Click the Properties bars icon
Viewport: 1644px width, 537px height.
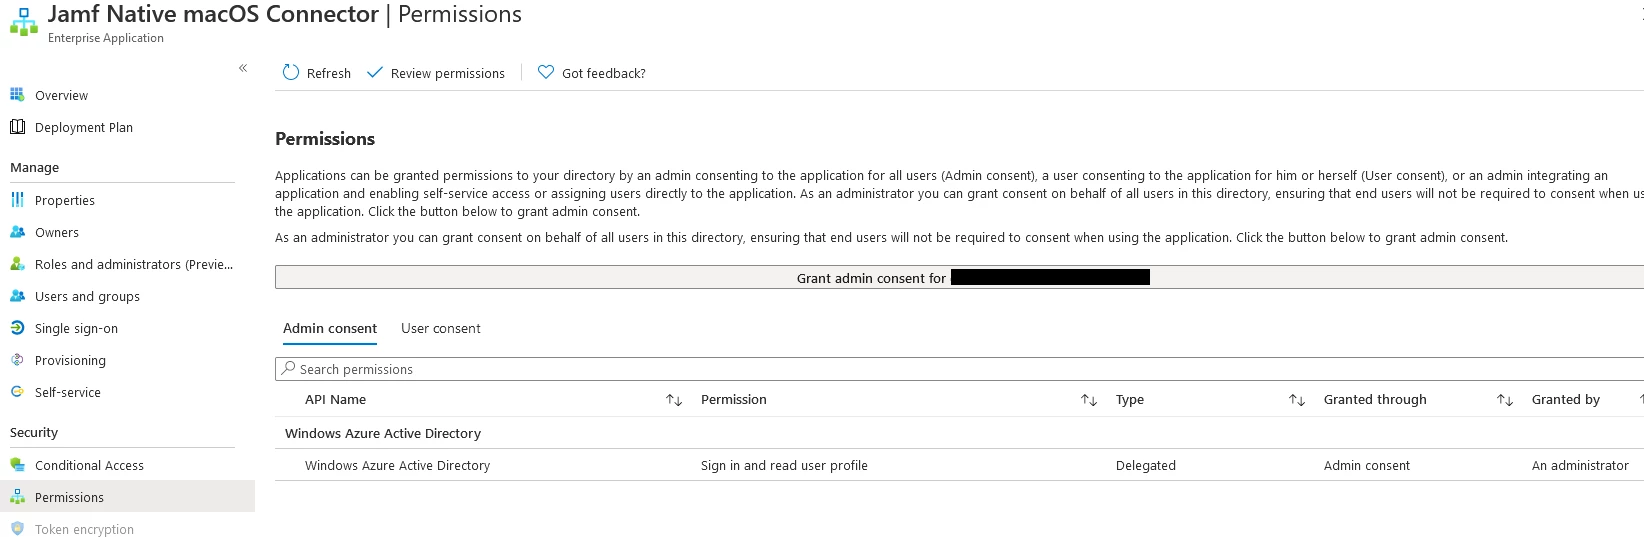click(17, 200)
